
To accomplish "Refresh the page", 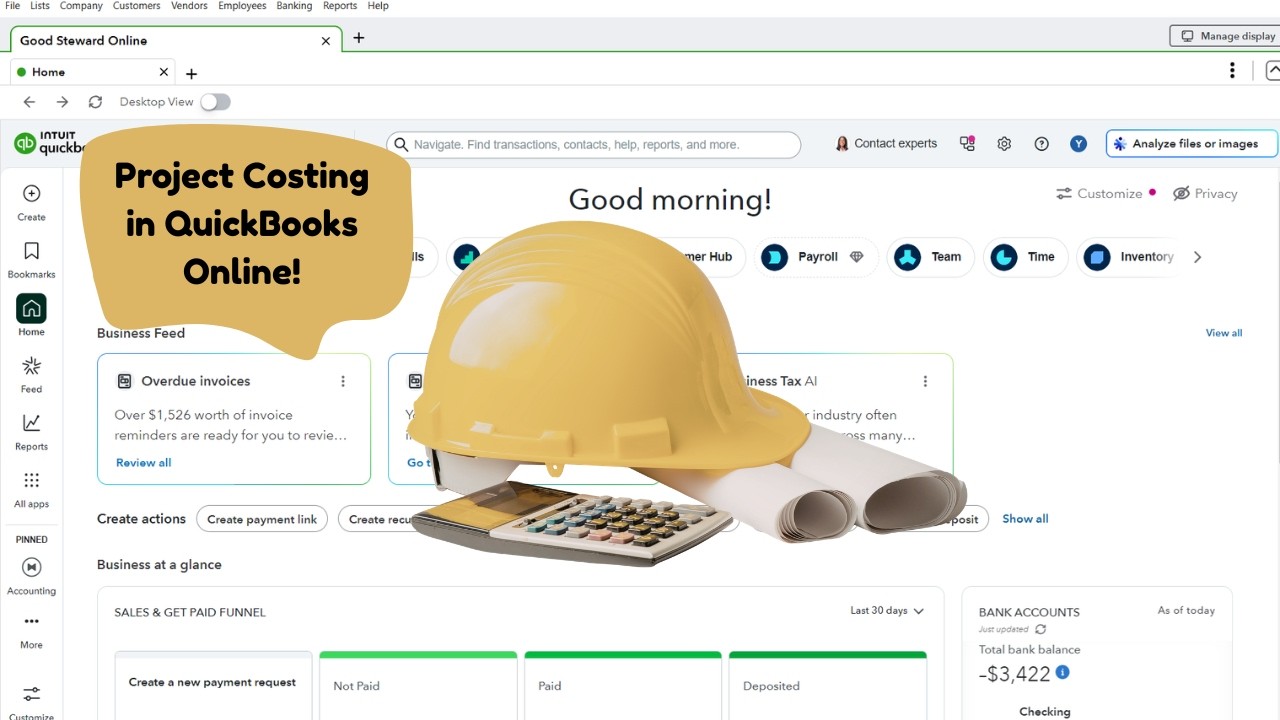I will click(95, 102).
